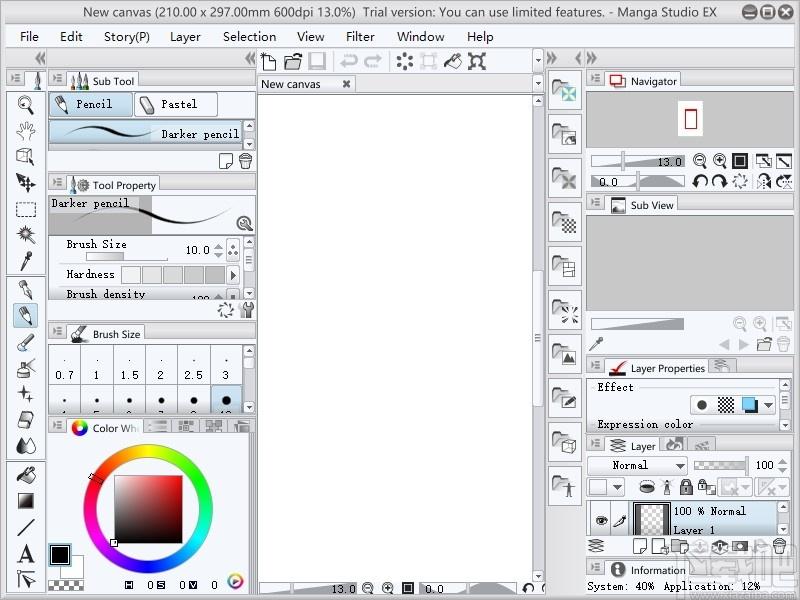The height and width of the screenshot is (600, 800).
Task: Open the command bar dropdown arrow
Action: [x=538, y=61]
